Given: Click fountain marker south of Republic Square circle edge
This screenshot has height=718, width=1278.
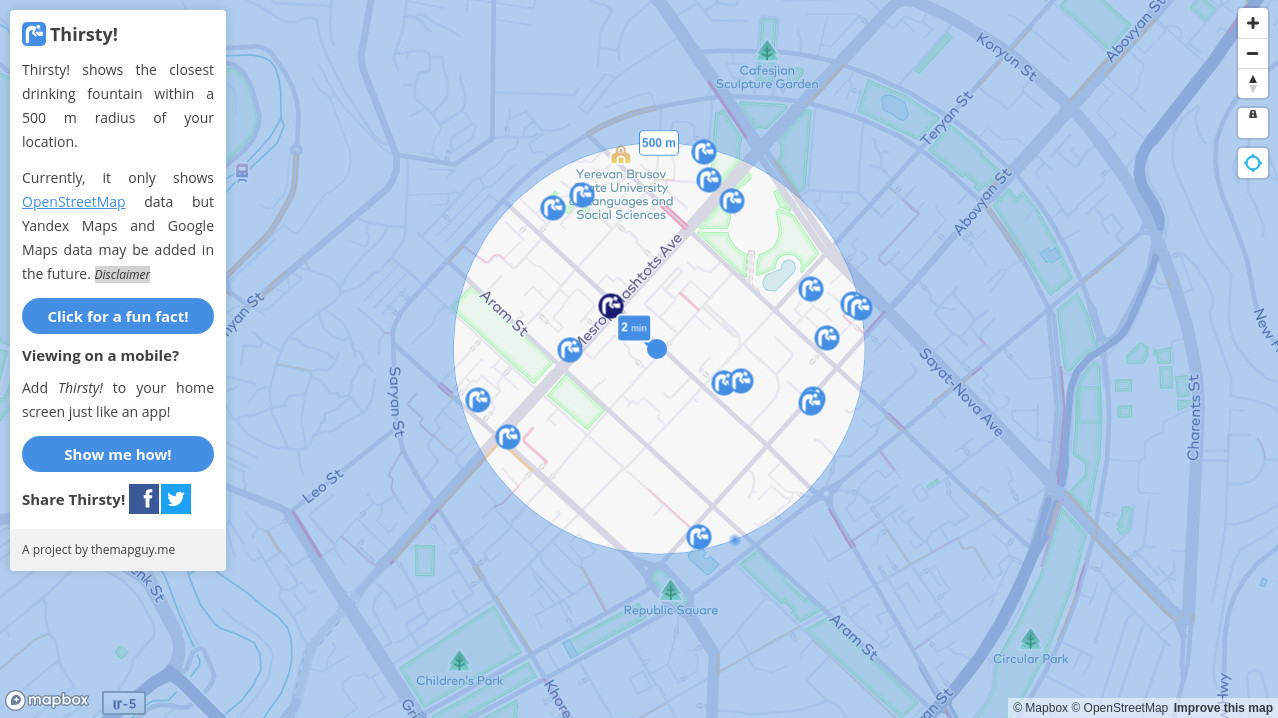Looking at the screenshot, I should (x=698, y=537).
